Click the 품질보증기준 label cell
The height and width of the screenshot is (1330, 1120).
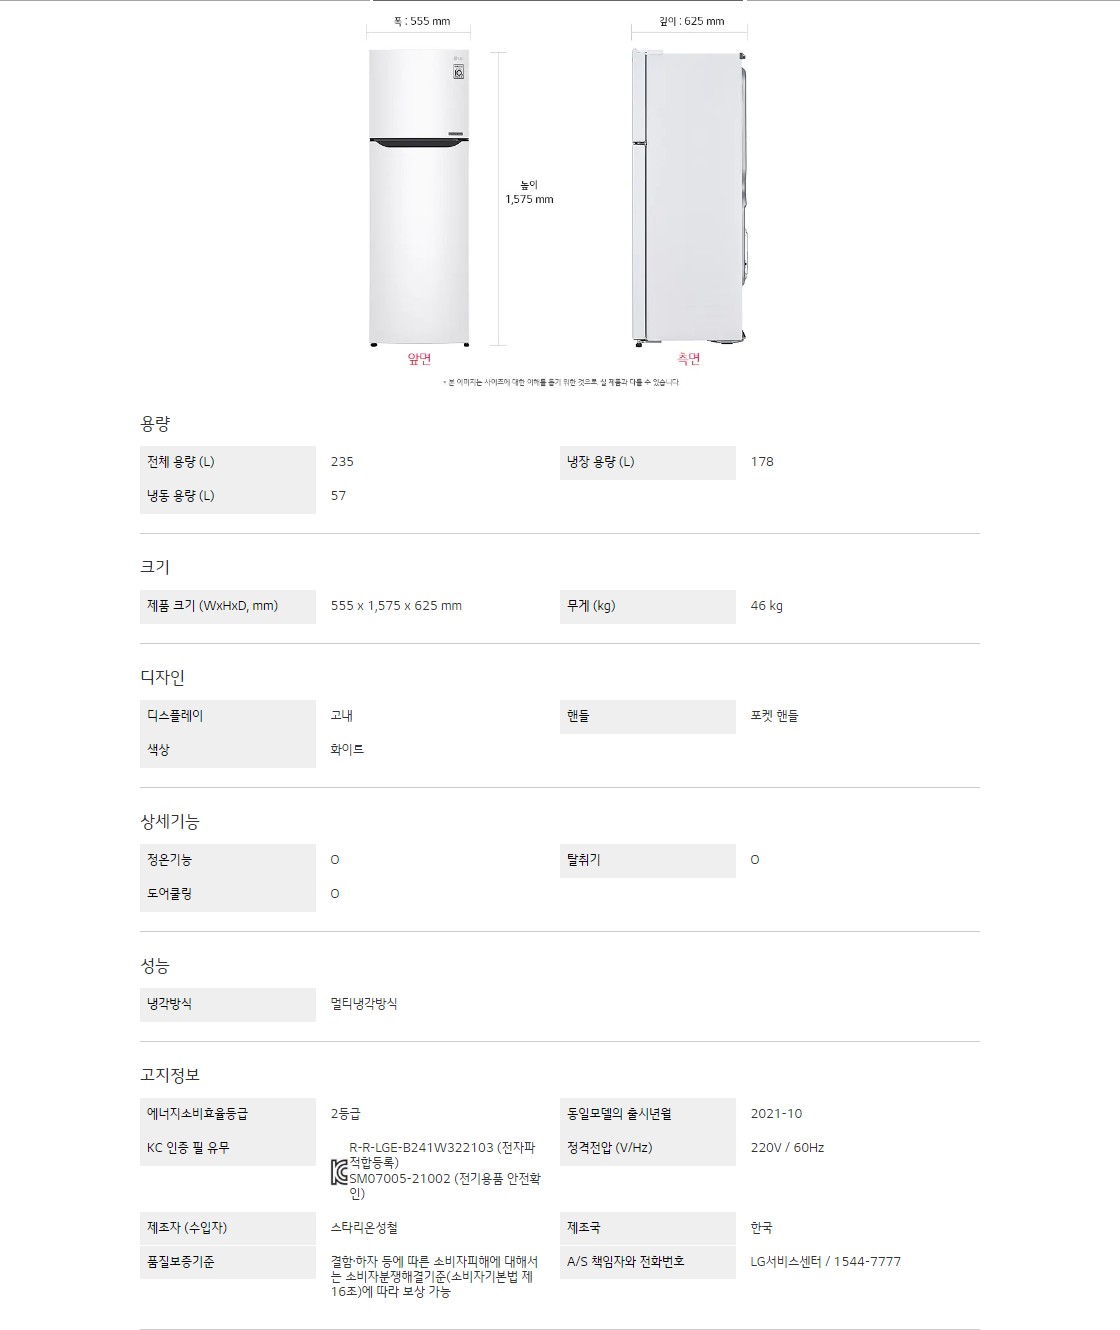(x=227, y=1262)
